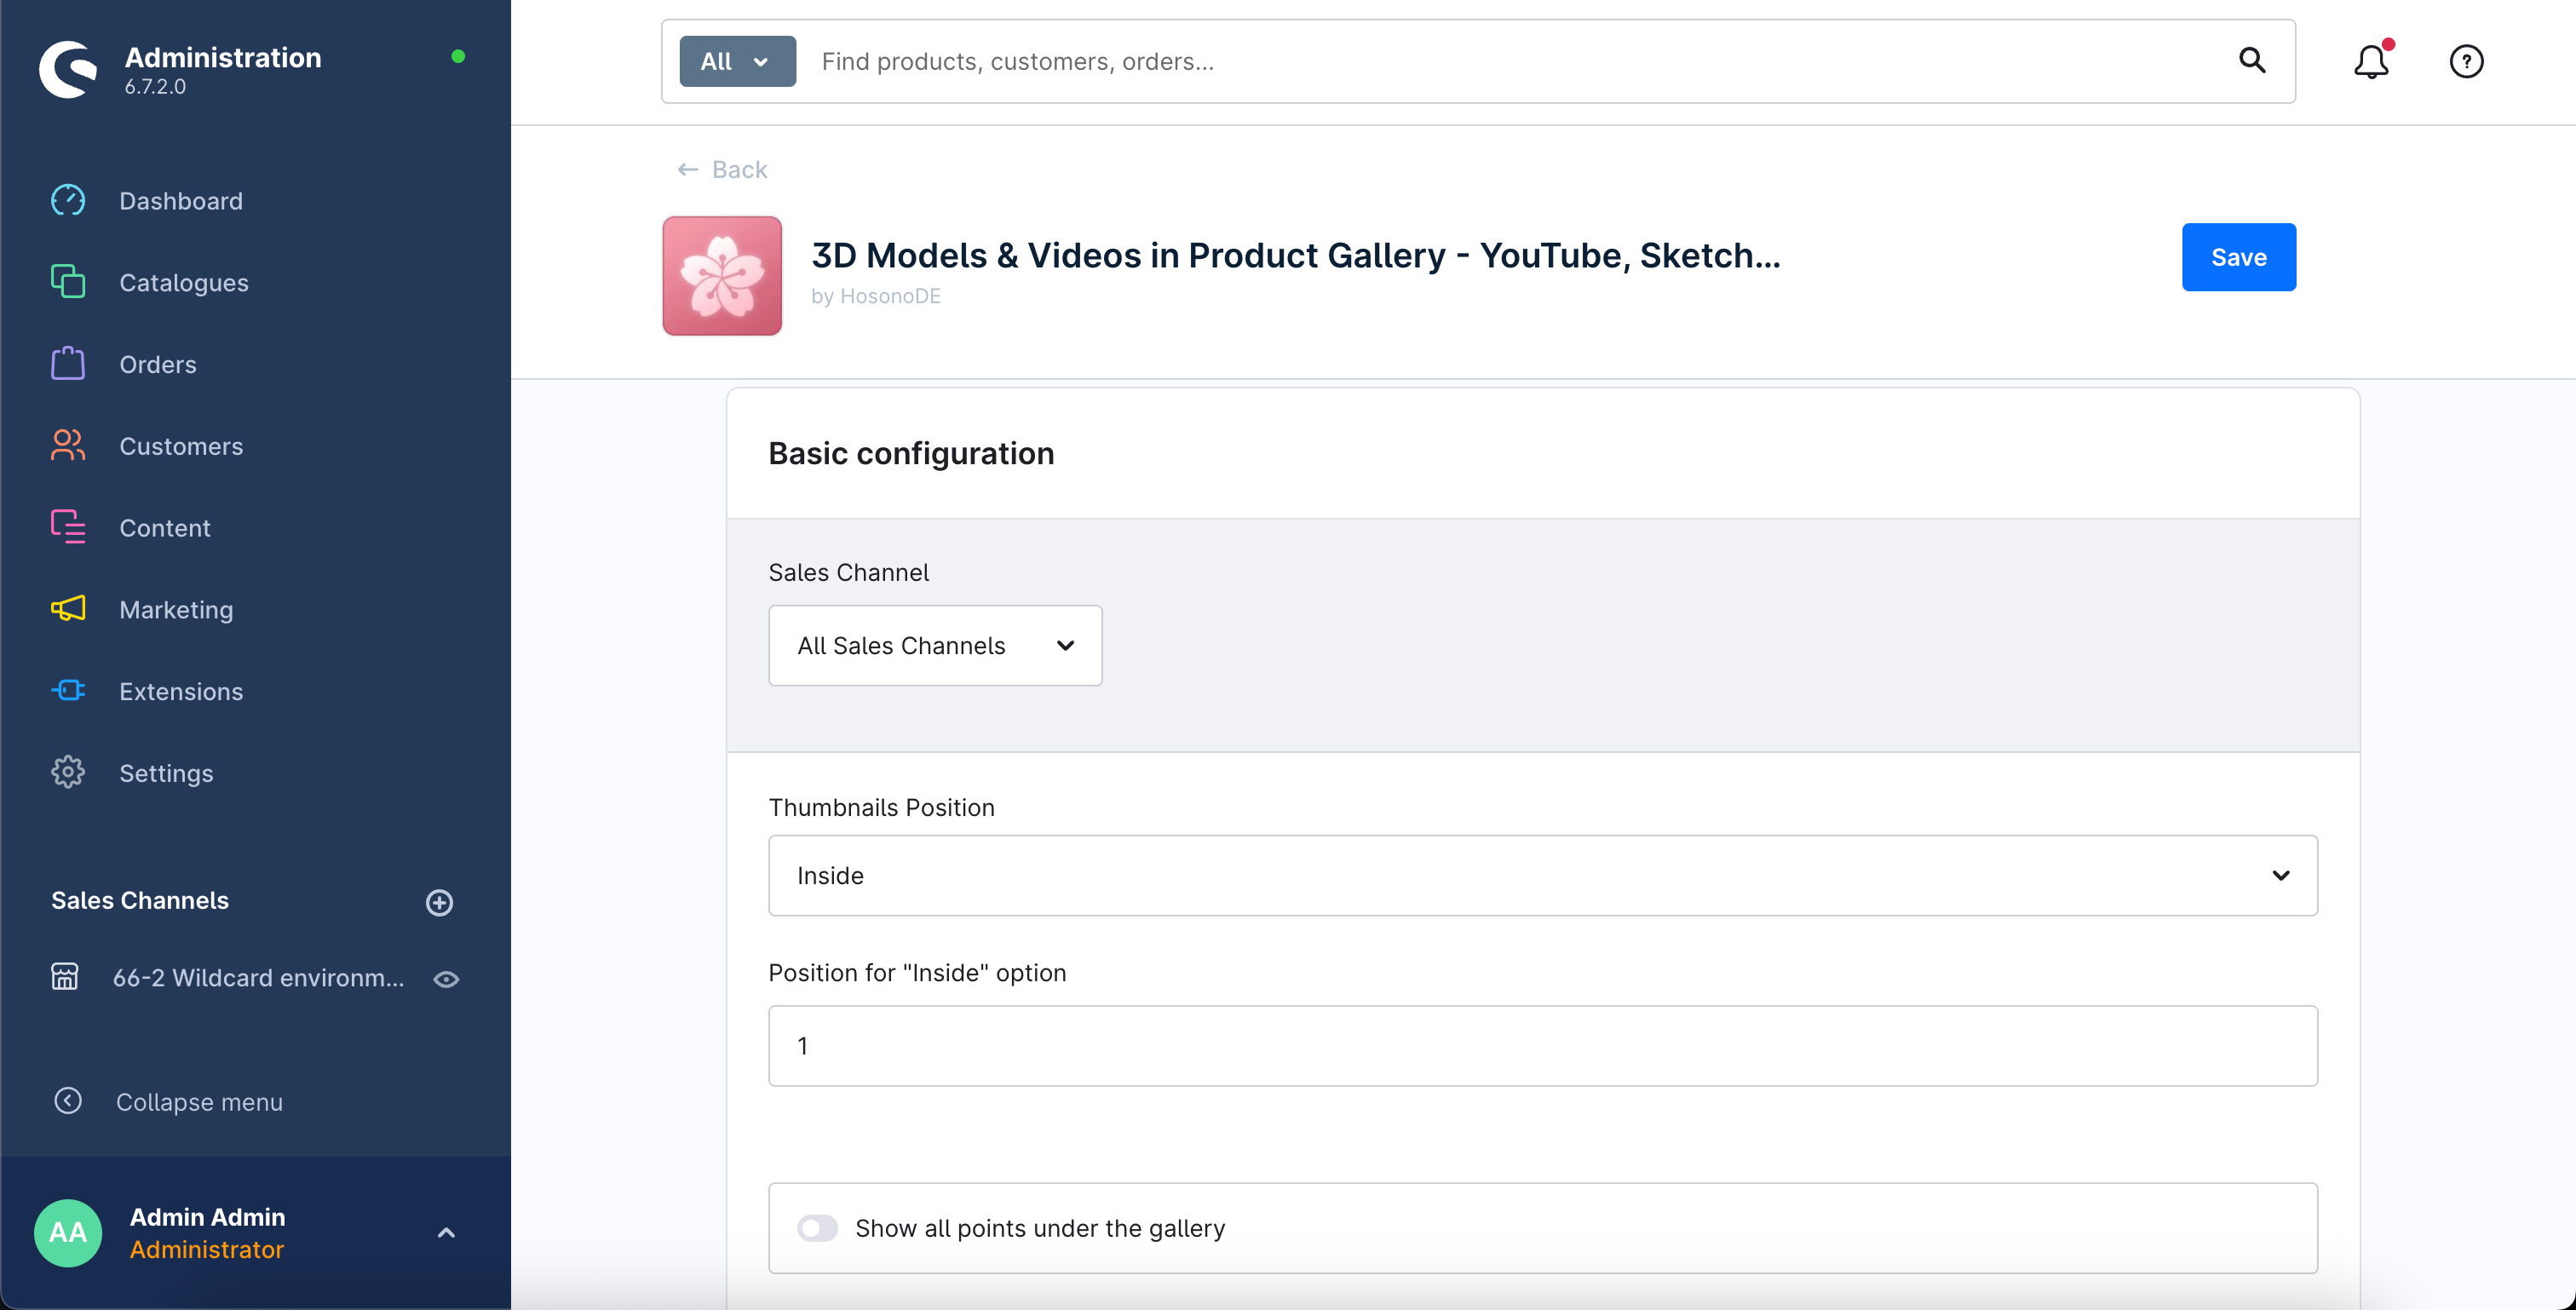Click the Administrator role label
The height and width of the screenshot is (1310, 2576).
207,1250
